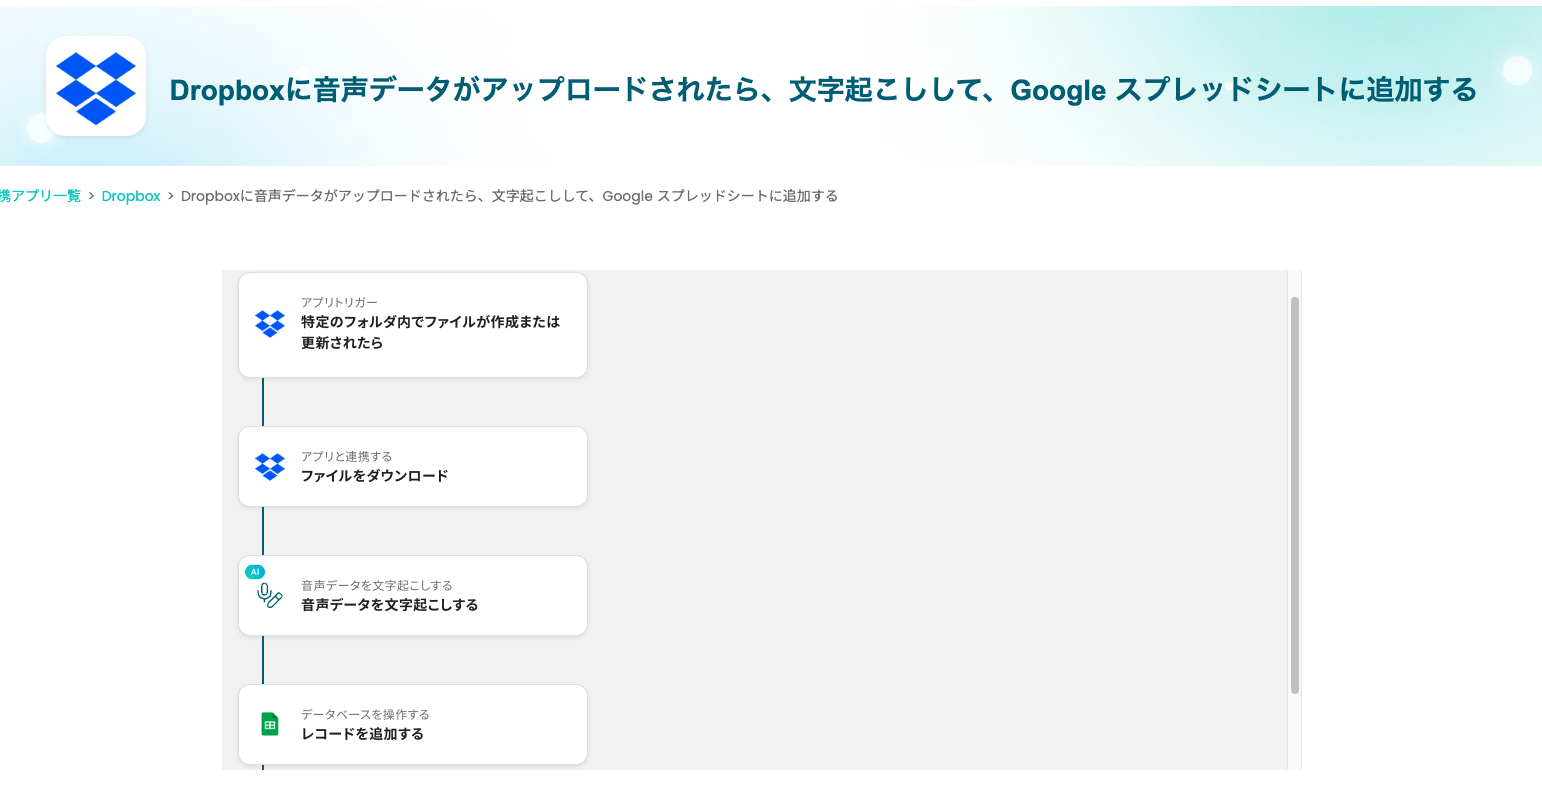The image size is (1542, 796).
Task: Click the アプリトリガー label
Action: tap(339, 302)
